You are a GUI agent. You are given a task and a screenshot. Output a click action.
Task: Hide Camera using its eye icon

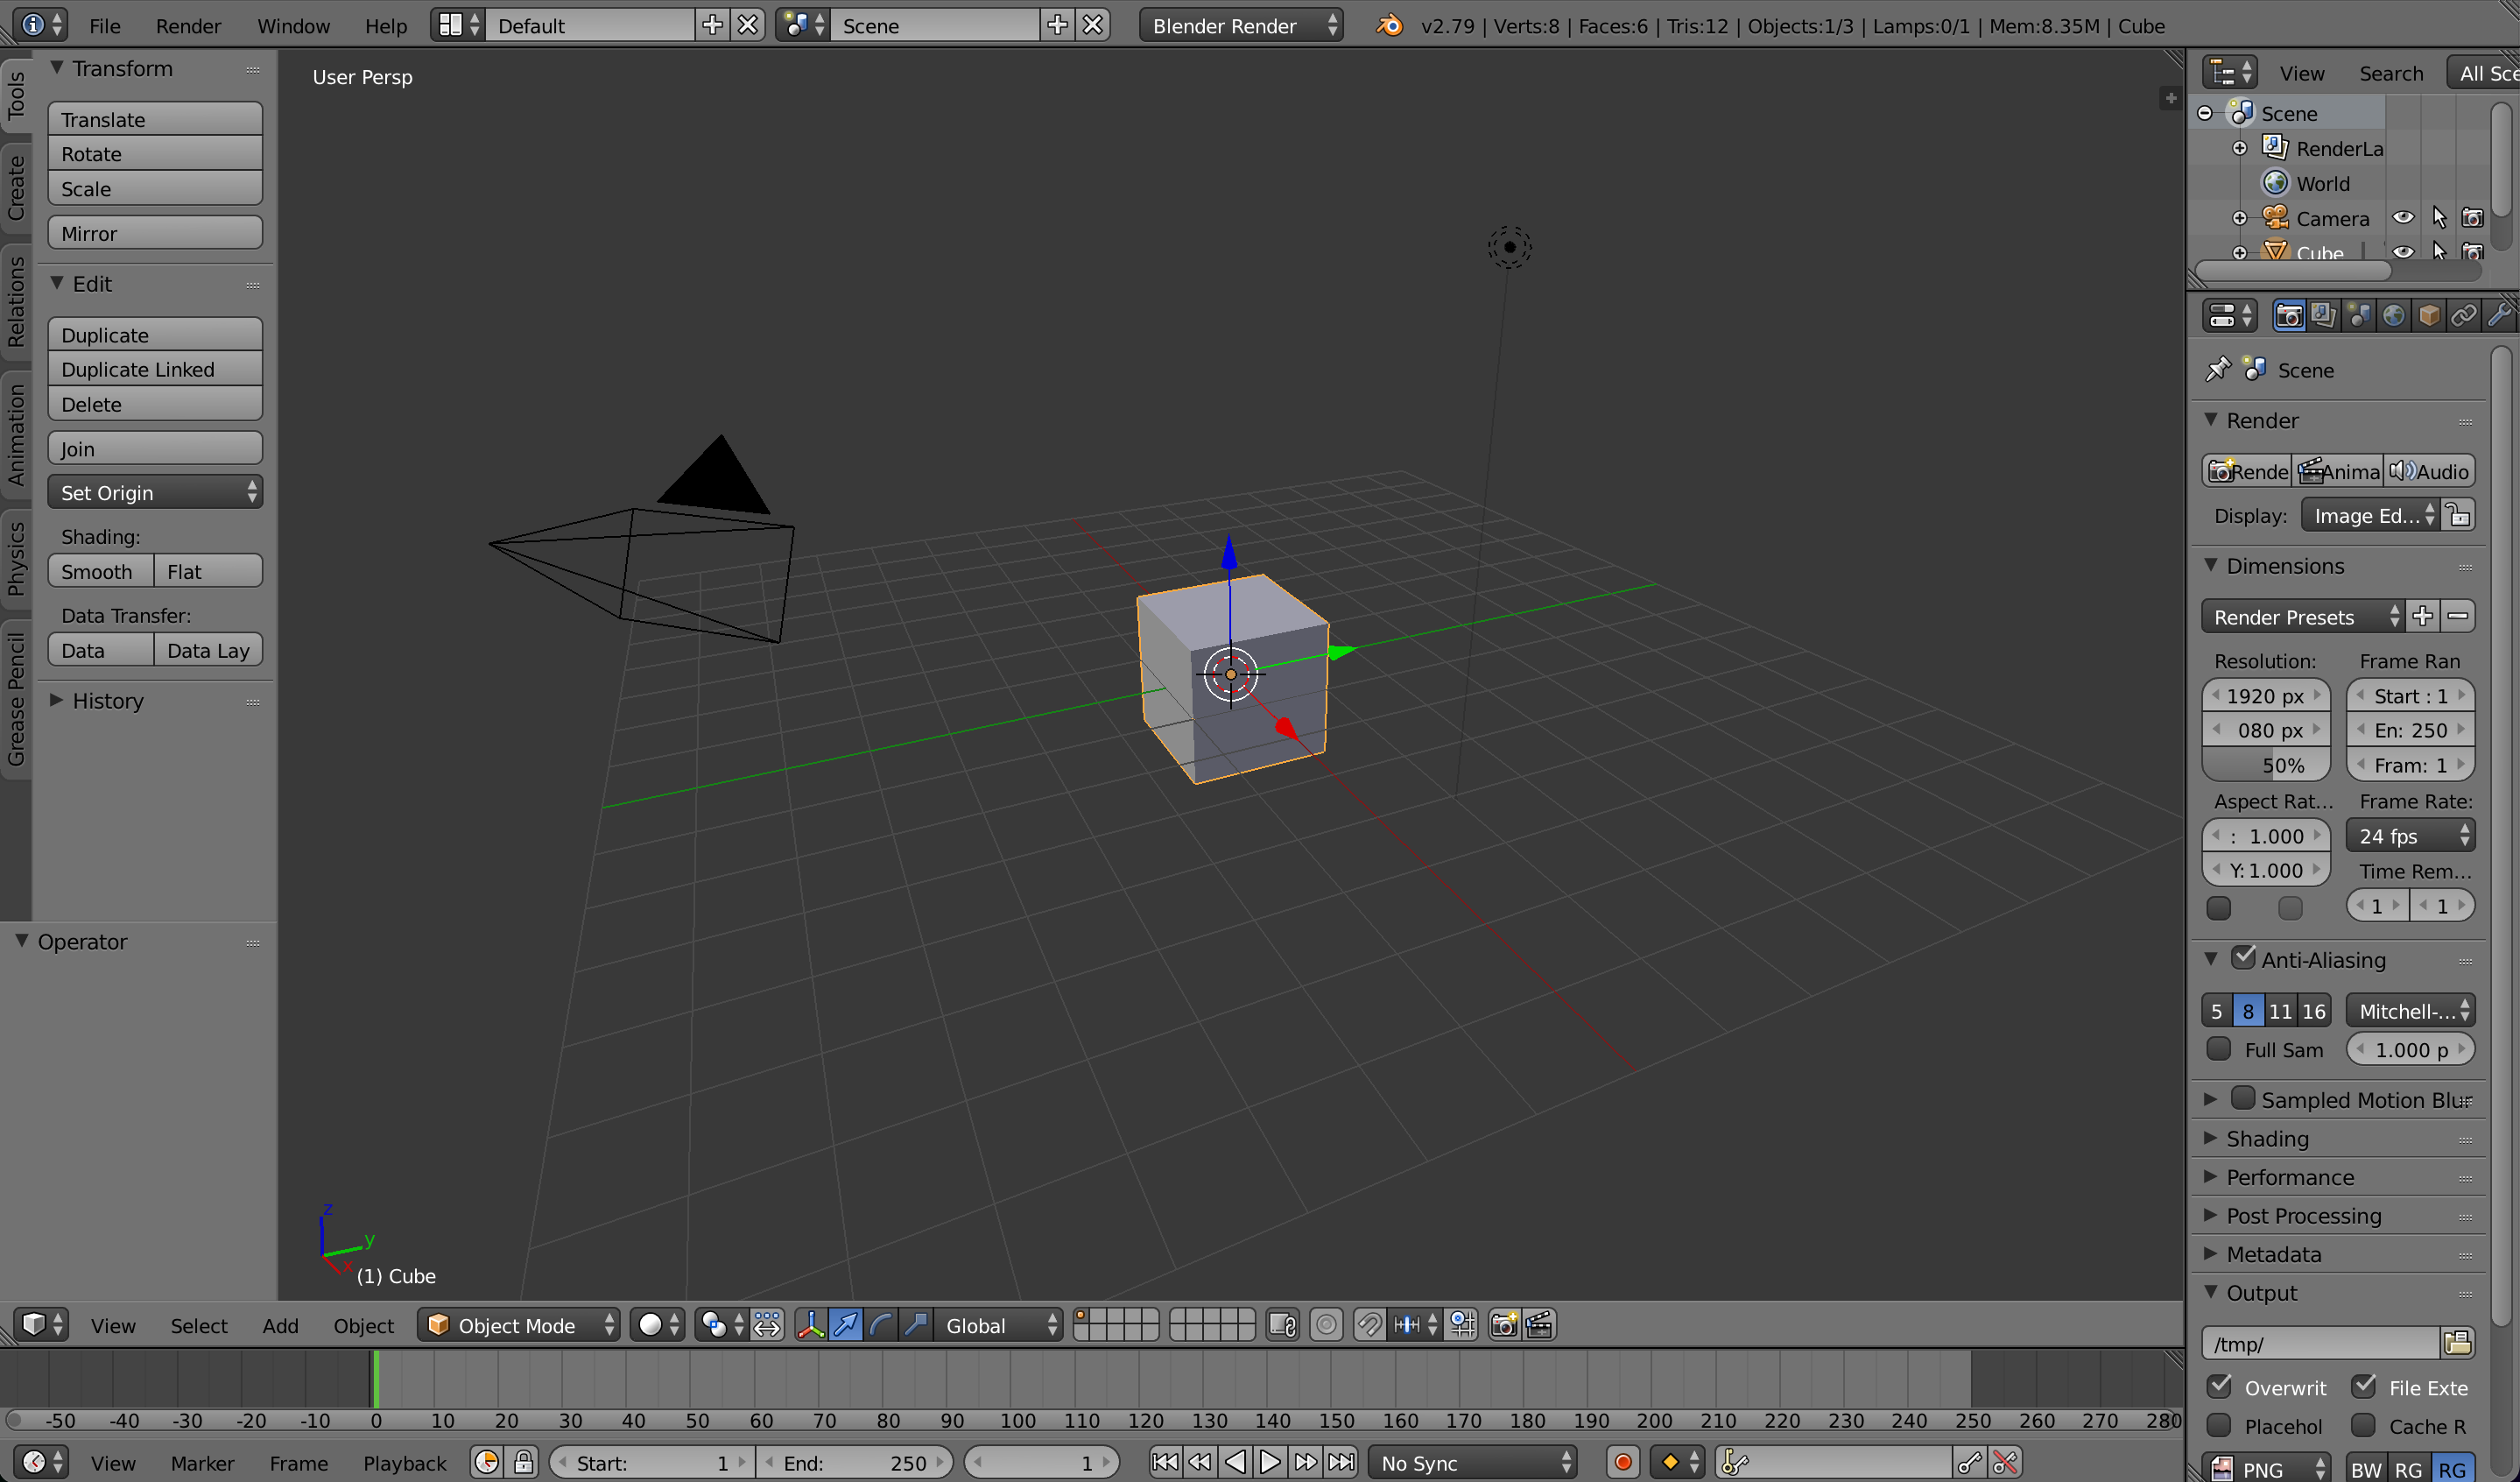(2403, 218)
